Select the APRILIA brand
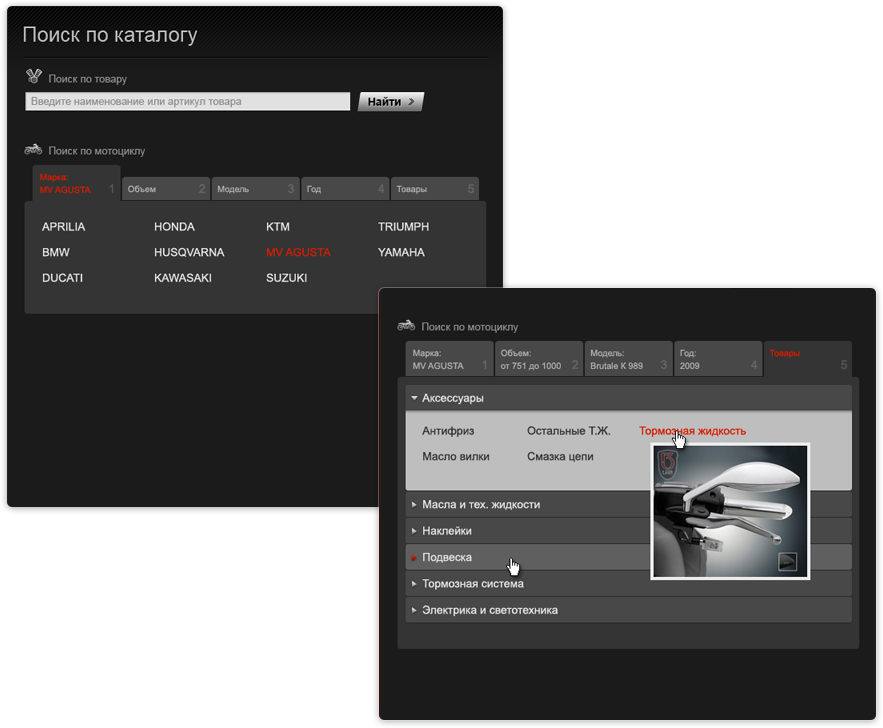The width and height of the screenshot is (883, 728). tap(64, 226)
